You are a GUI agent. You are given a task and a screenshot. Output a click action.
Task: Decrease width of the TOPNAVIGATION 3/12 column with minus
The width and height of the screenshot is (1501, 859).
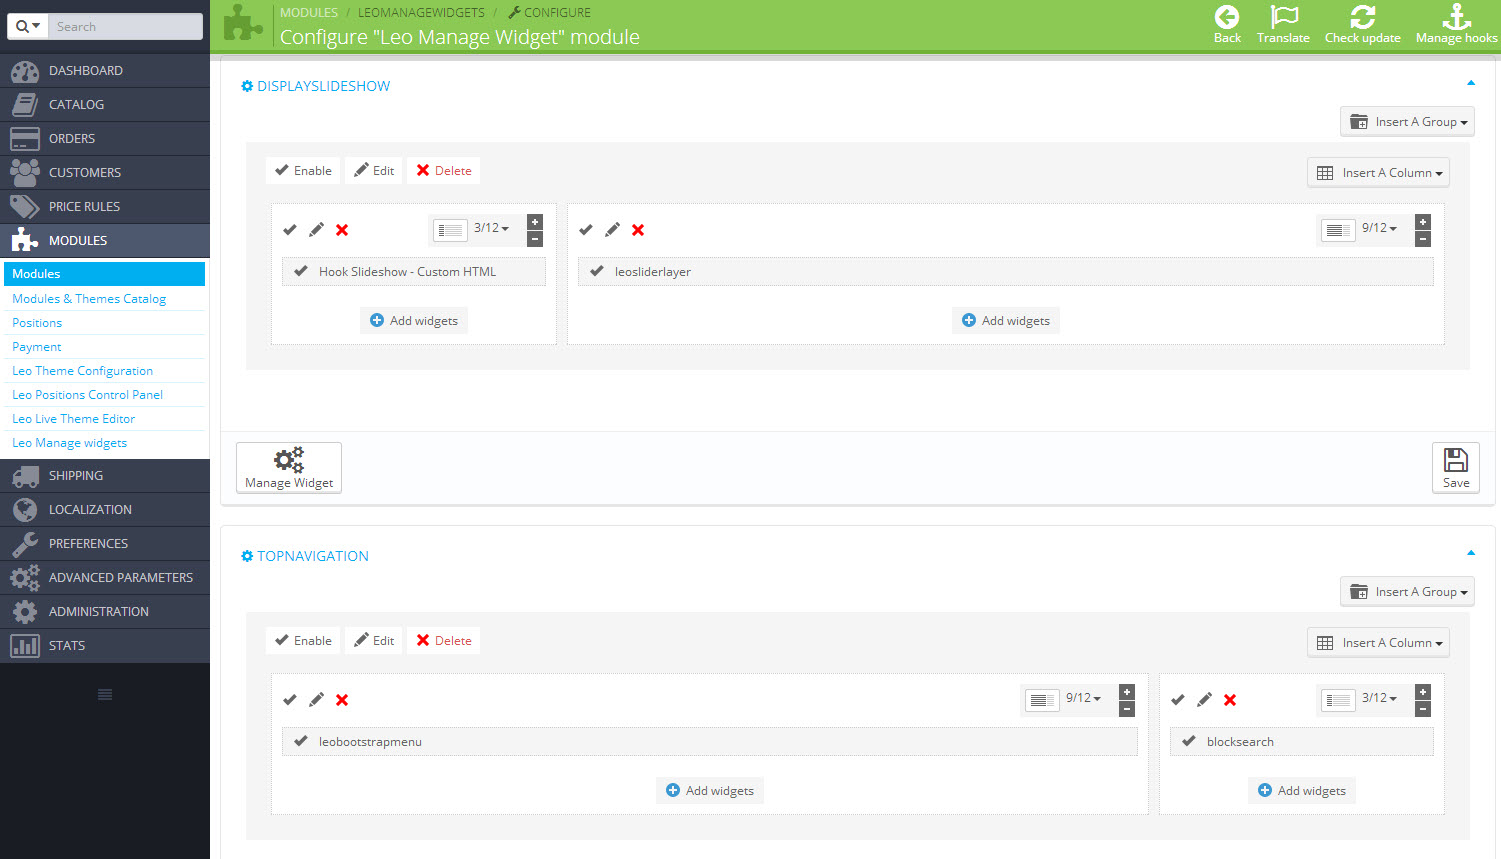[1423, 709]
